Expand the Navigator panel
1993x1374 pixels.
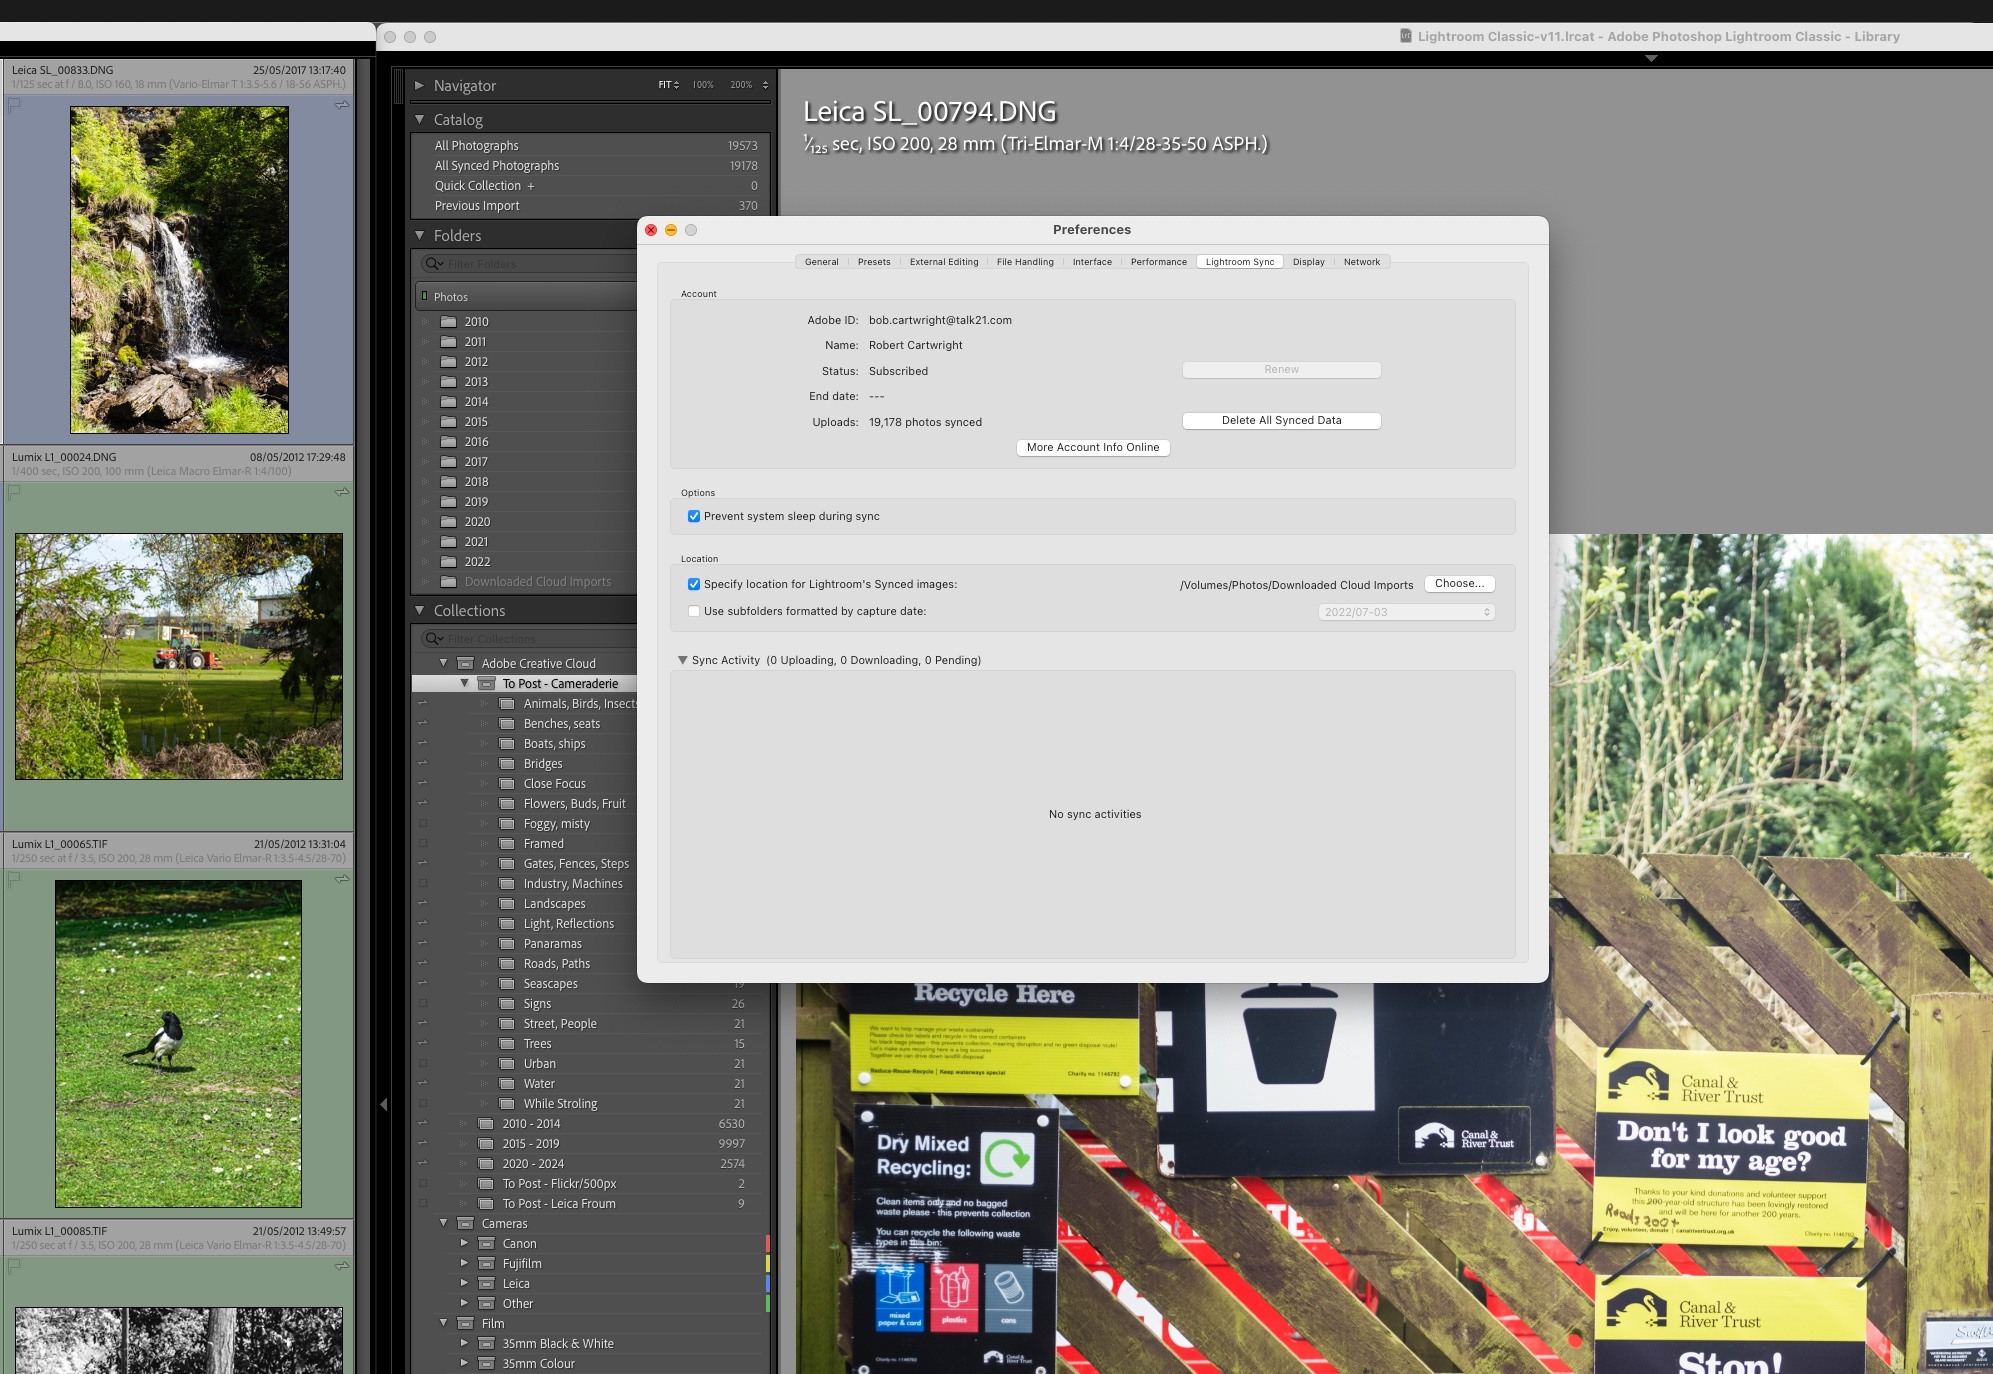[x=420, y=86]
